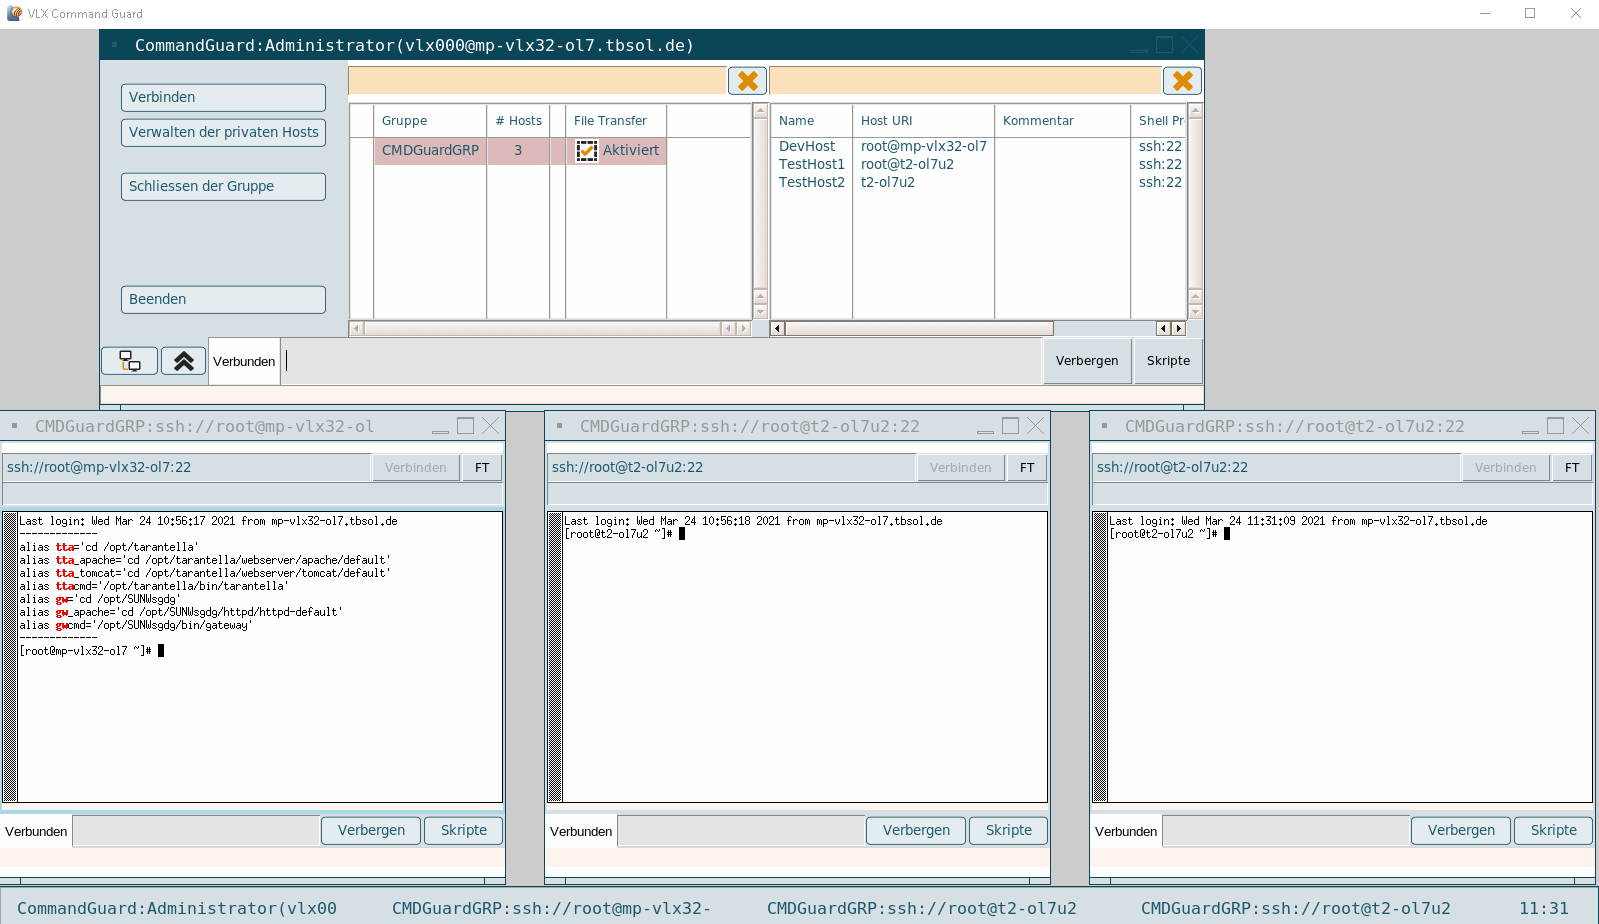Click the Verbinden button in left panel
The image size is (1599, 924).
click(223, 97)
